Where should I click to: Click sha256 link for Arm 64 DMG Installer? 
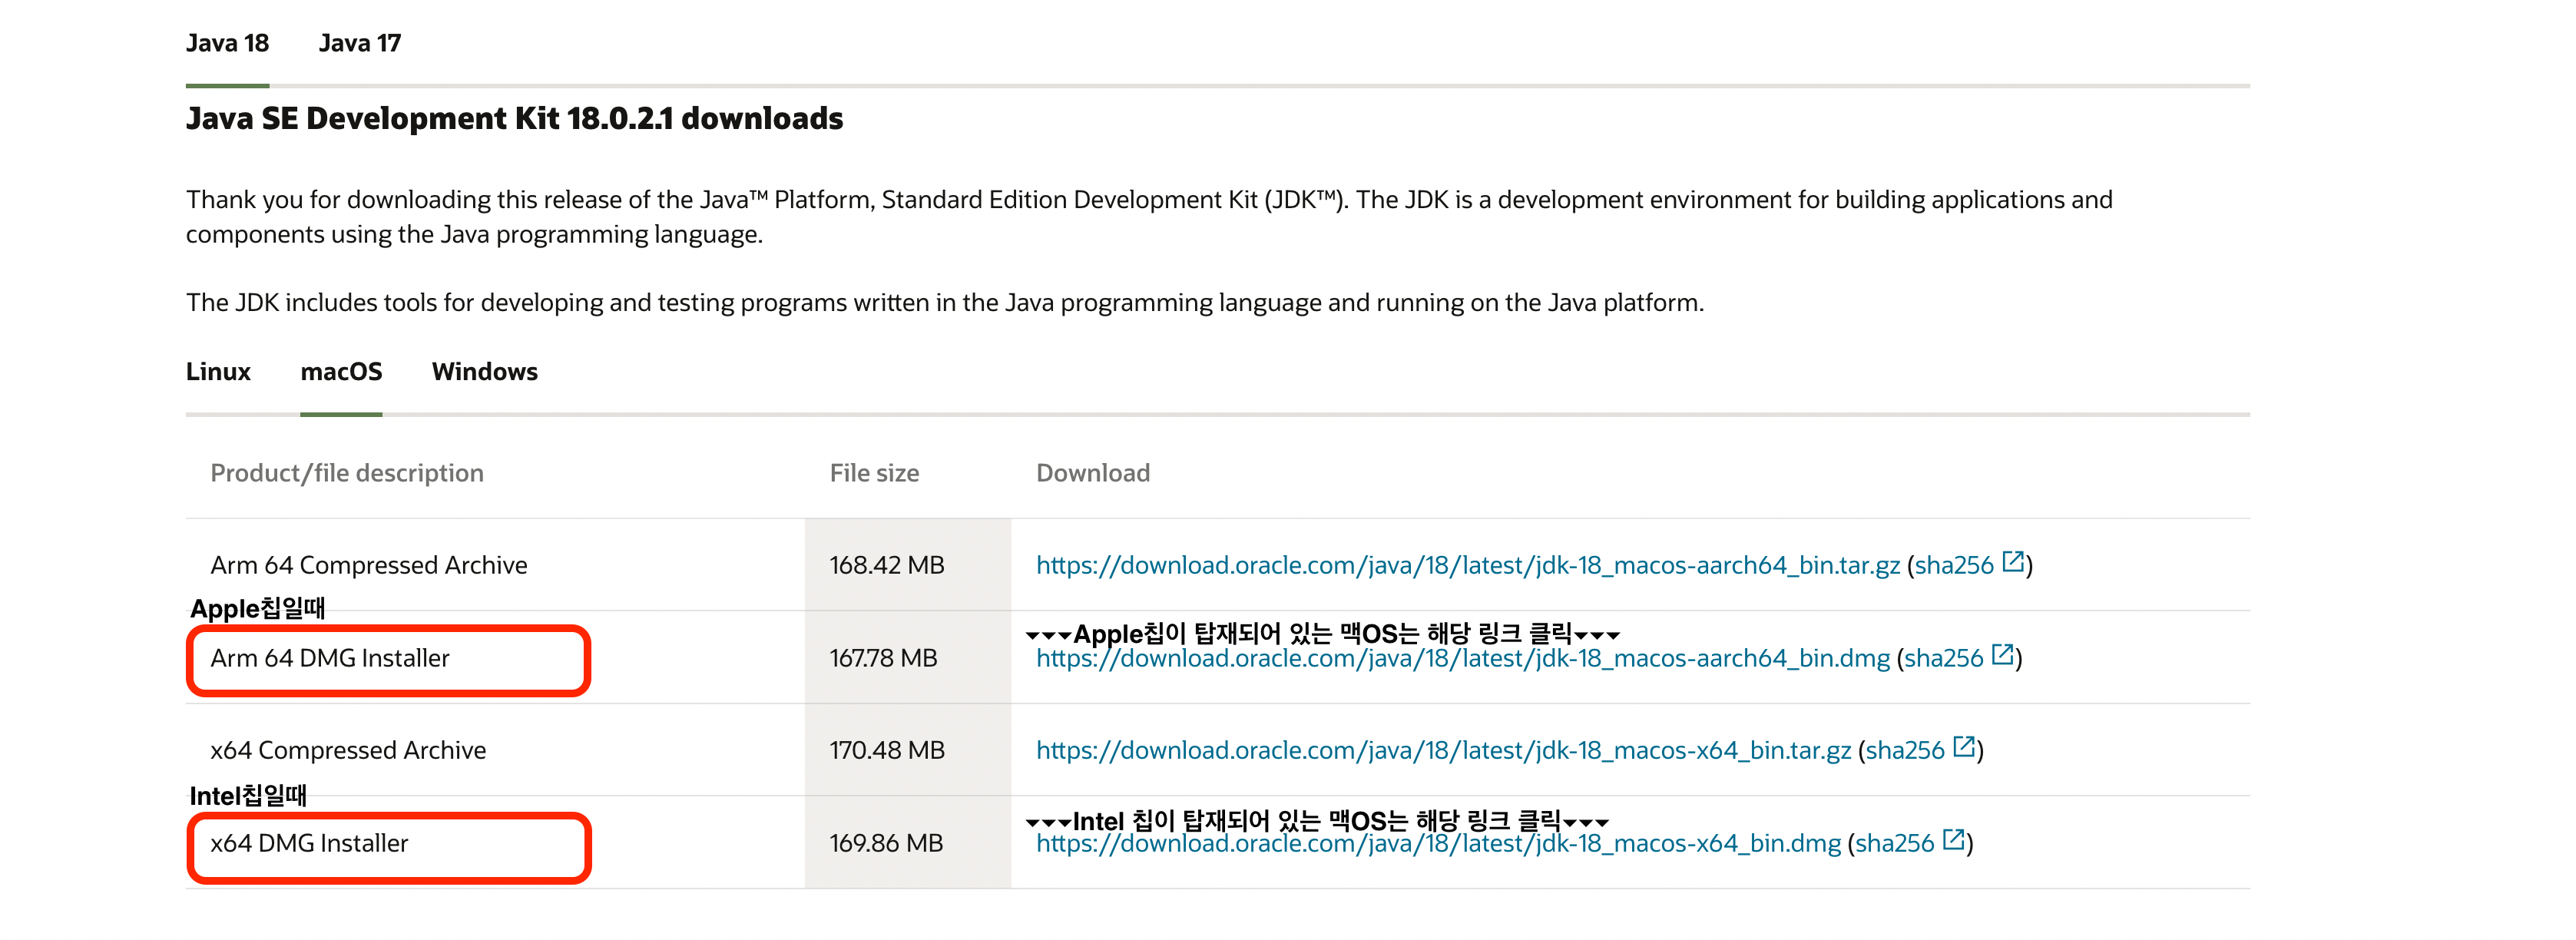coord(1944,658)
